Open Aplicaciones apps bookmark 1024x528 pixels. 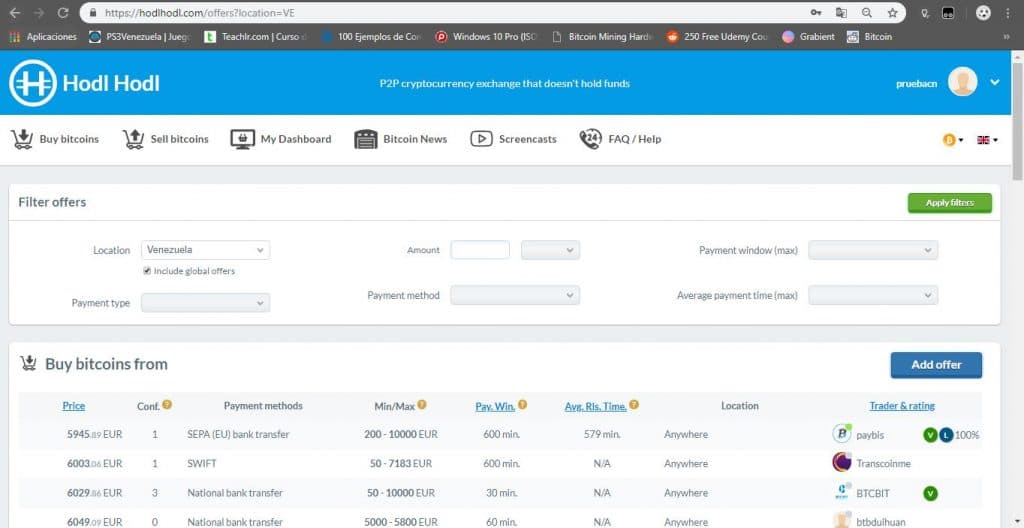tap(43, 37)
